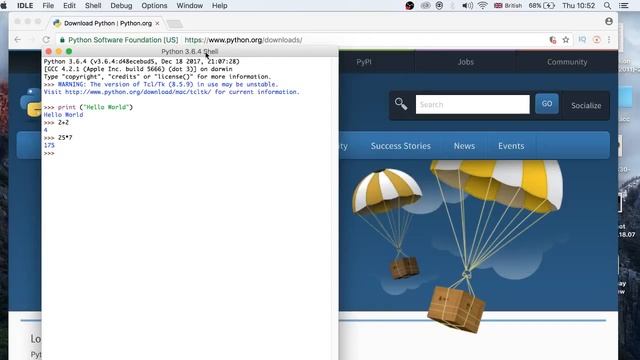Click the print ("Hello World") line
Screen dimensions: 640x360
88,107
